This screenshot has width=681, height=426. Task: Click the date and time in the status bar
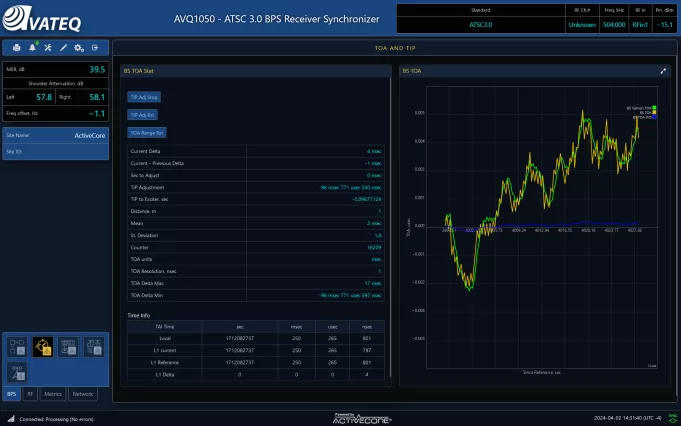tap(628, 418)
